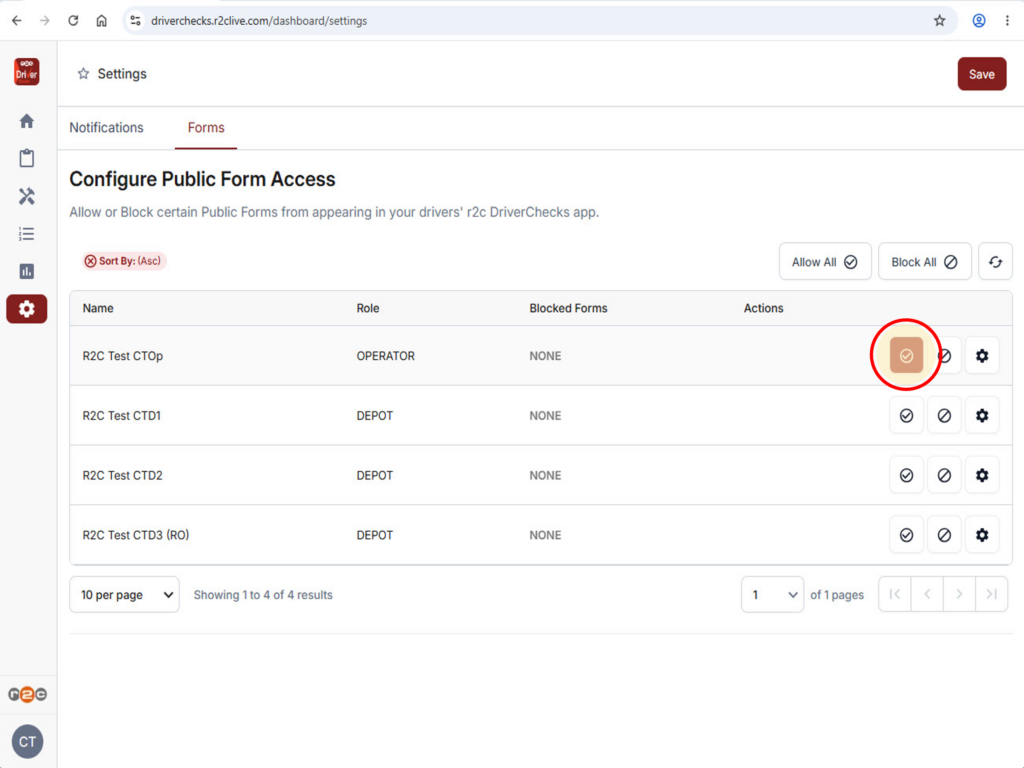Click the Allow All button
Screen dimensions: 1024x768
point(825,262)
